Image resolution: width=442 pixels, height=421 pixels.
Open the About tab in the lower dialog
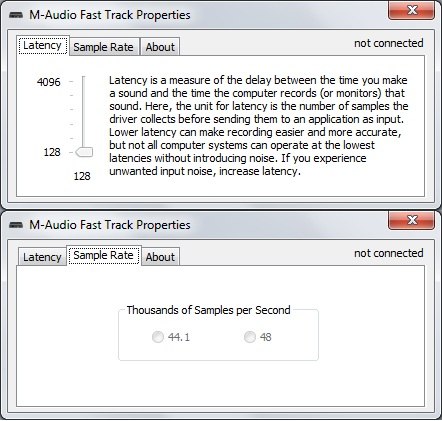point(160,257)
